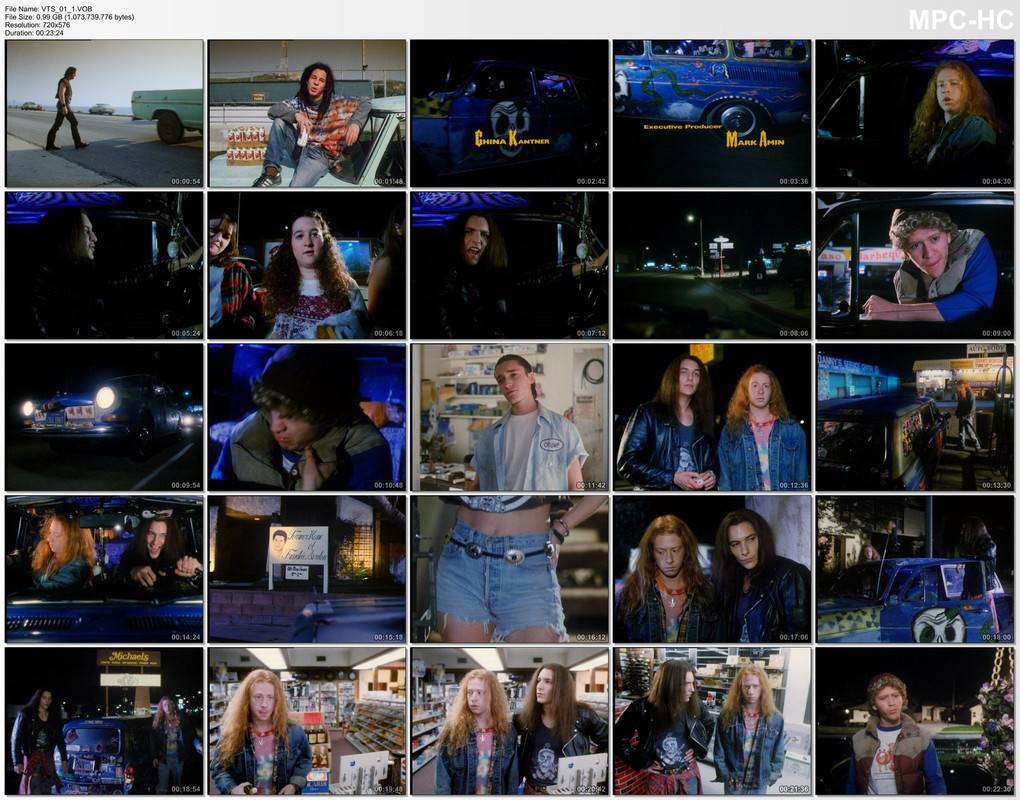Click the denim shorts thumbnail at 00:16:12

click(x=509, y=570)
